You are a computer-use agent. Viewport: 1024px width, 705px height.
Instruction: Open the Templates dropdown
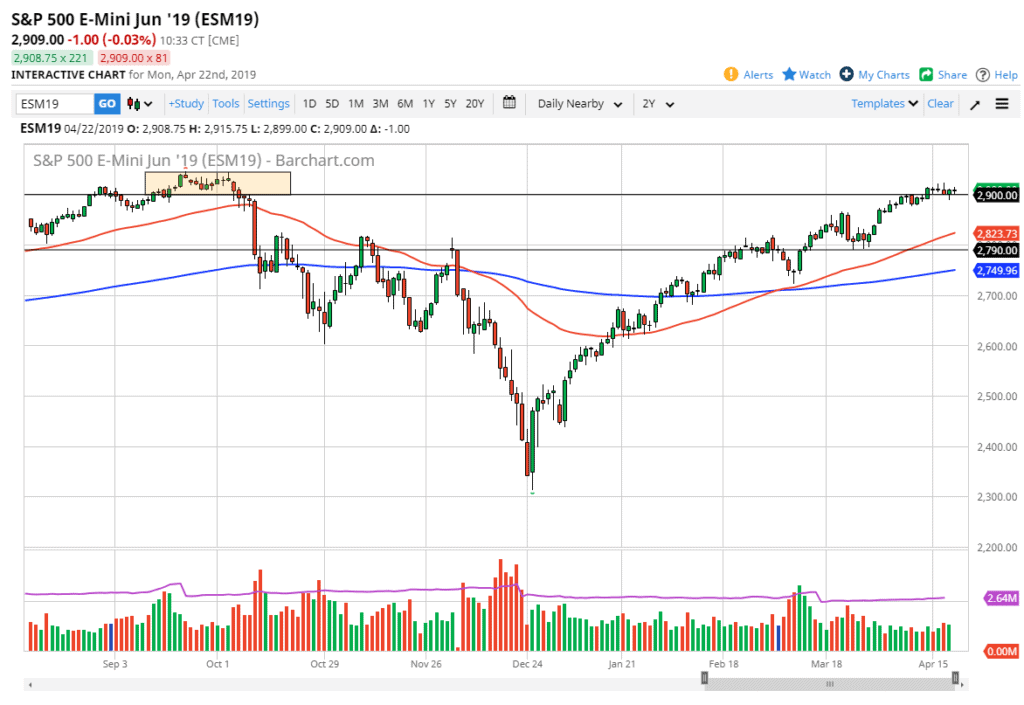[x=885, y=104]
